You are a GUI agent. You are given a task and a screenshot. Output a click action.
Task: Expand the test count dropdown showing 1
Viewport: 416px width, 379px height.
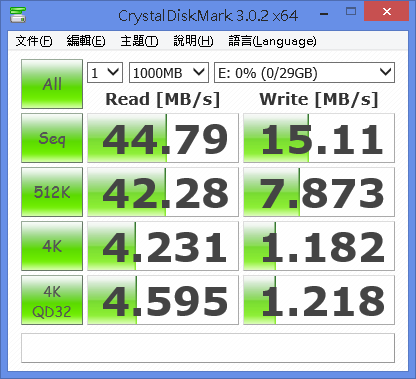(x=105, y=72)
